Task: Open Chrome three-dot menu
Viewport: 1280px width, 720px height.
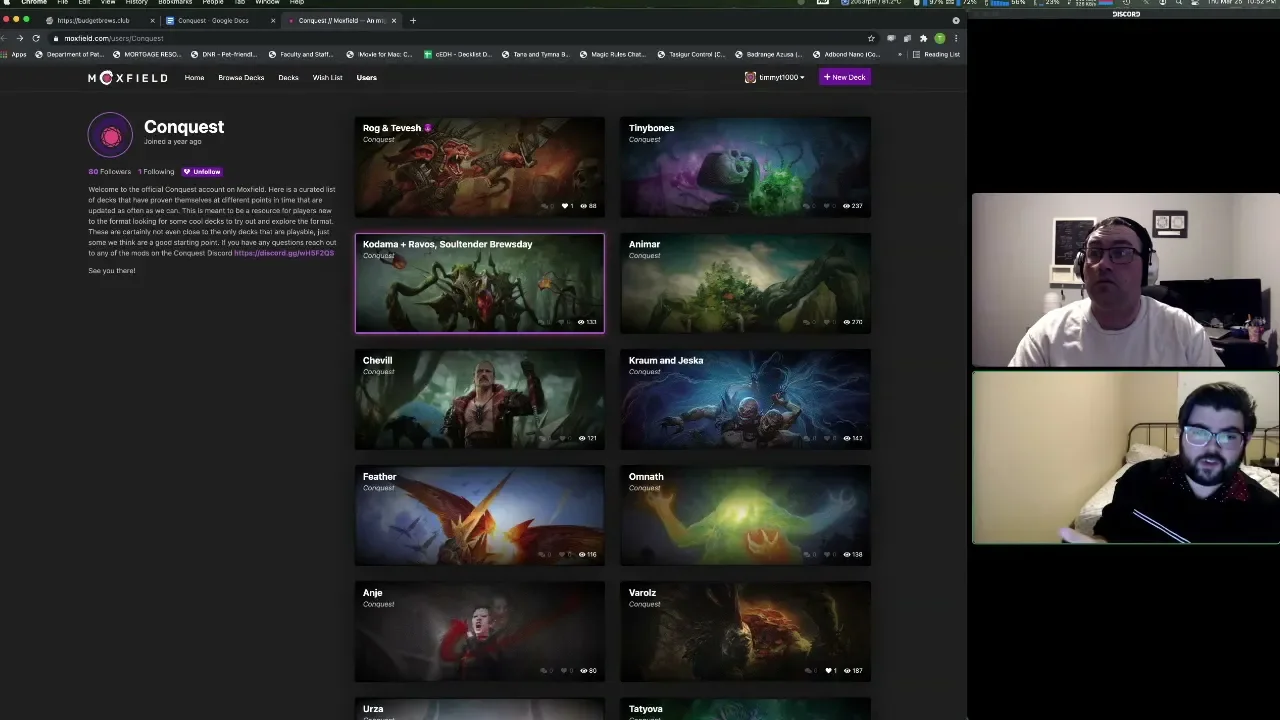Action: 956,38
